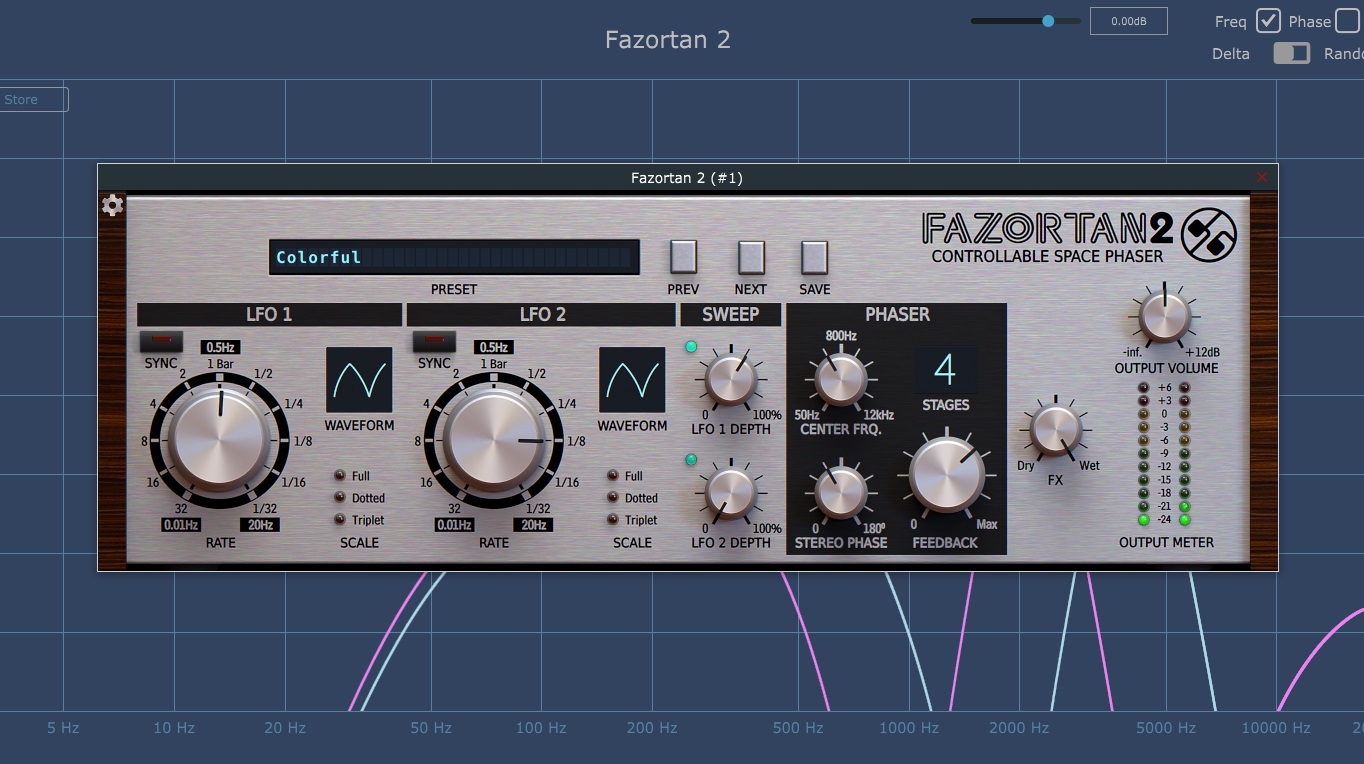Select Triplet scale for LFO 2
This screenshot has height=764, width=1364.
coord(613,520)
